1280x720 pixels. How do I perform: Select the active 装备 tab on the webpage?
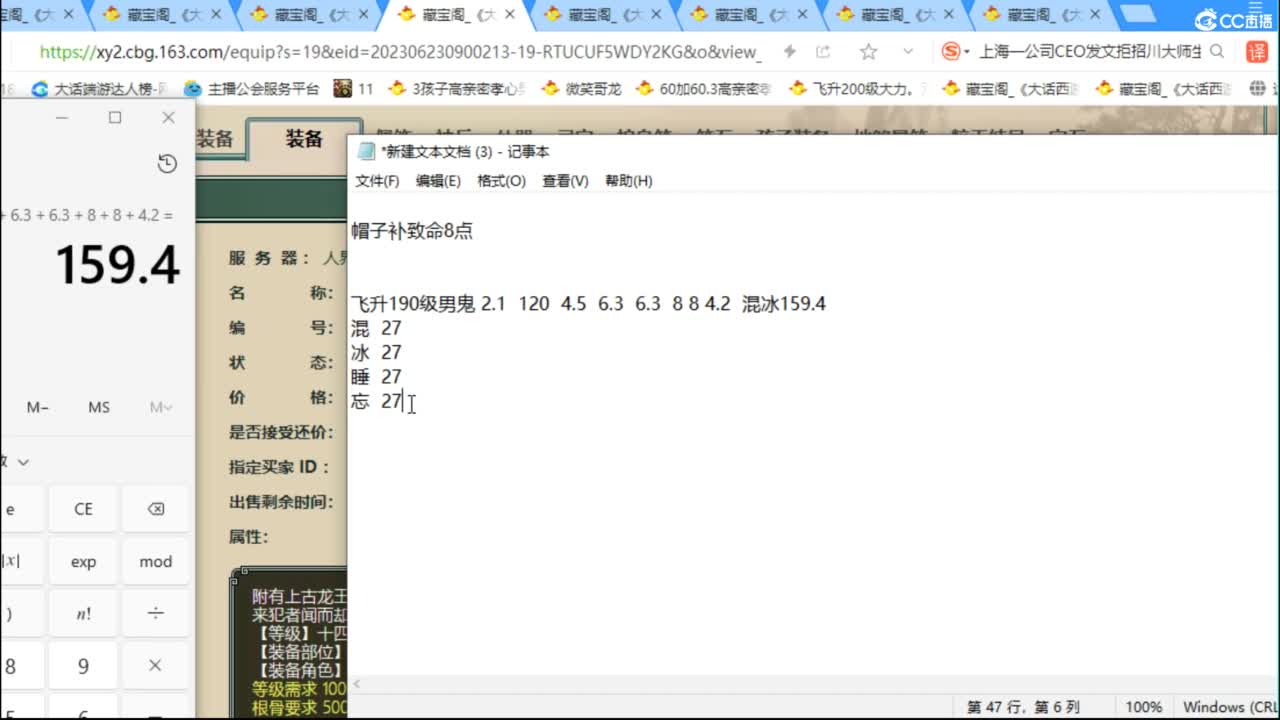304,139
